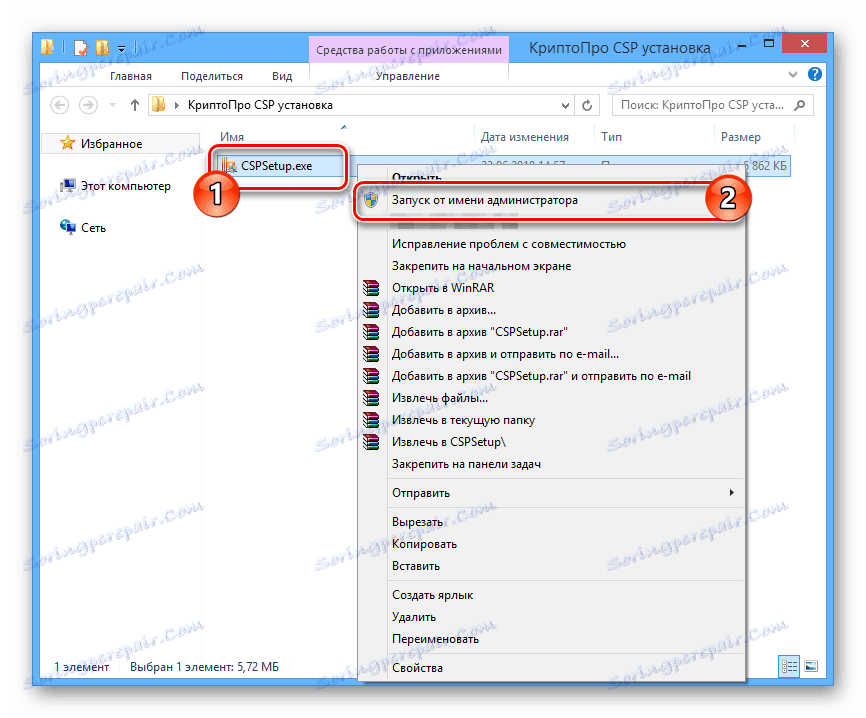
Task: Click the New folder quick access icon
Action: click(x=102, y=48)
